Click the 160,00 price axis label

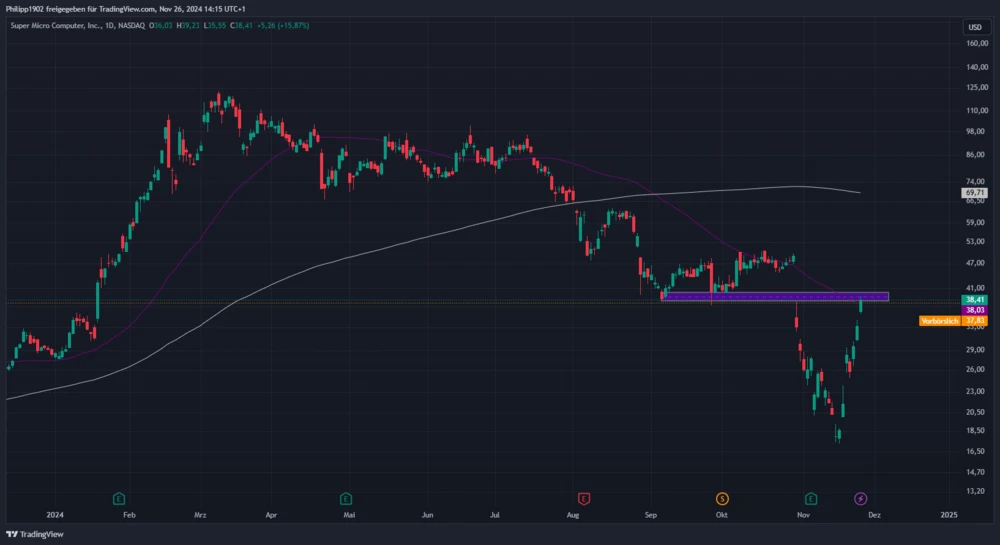976,44
